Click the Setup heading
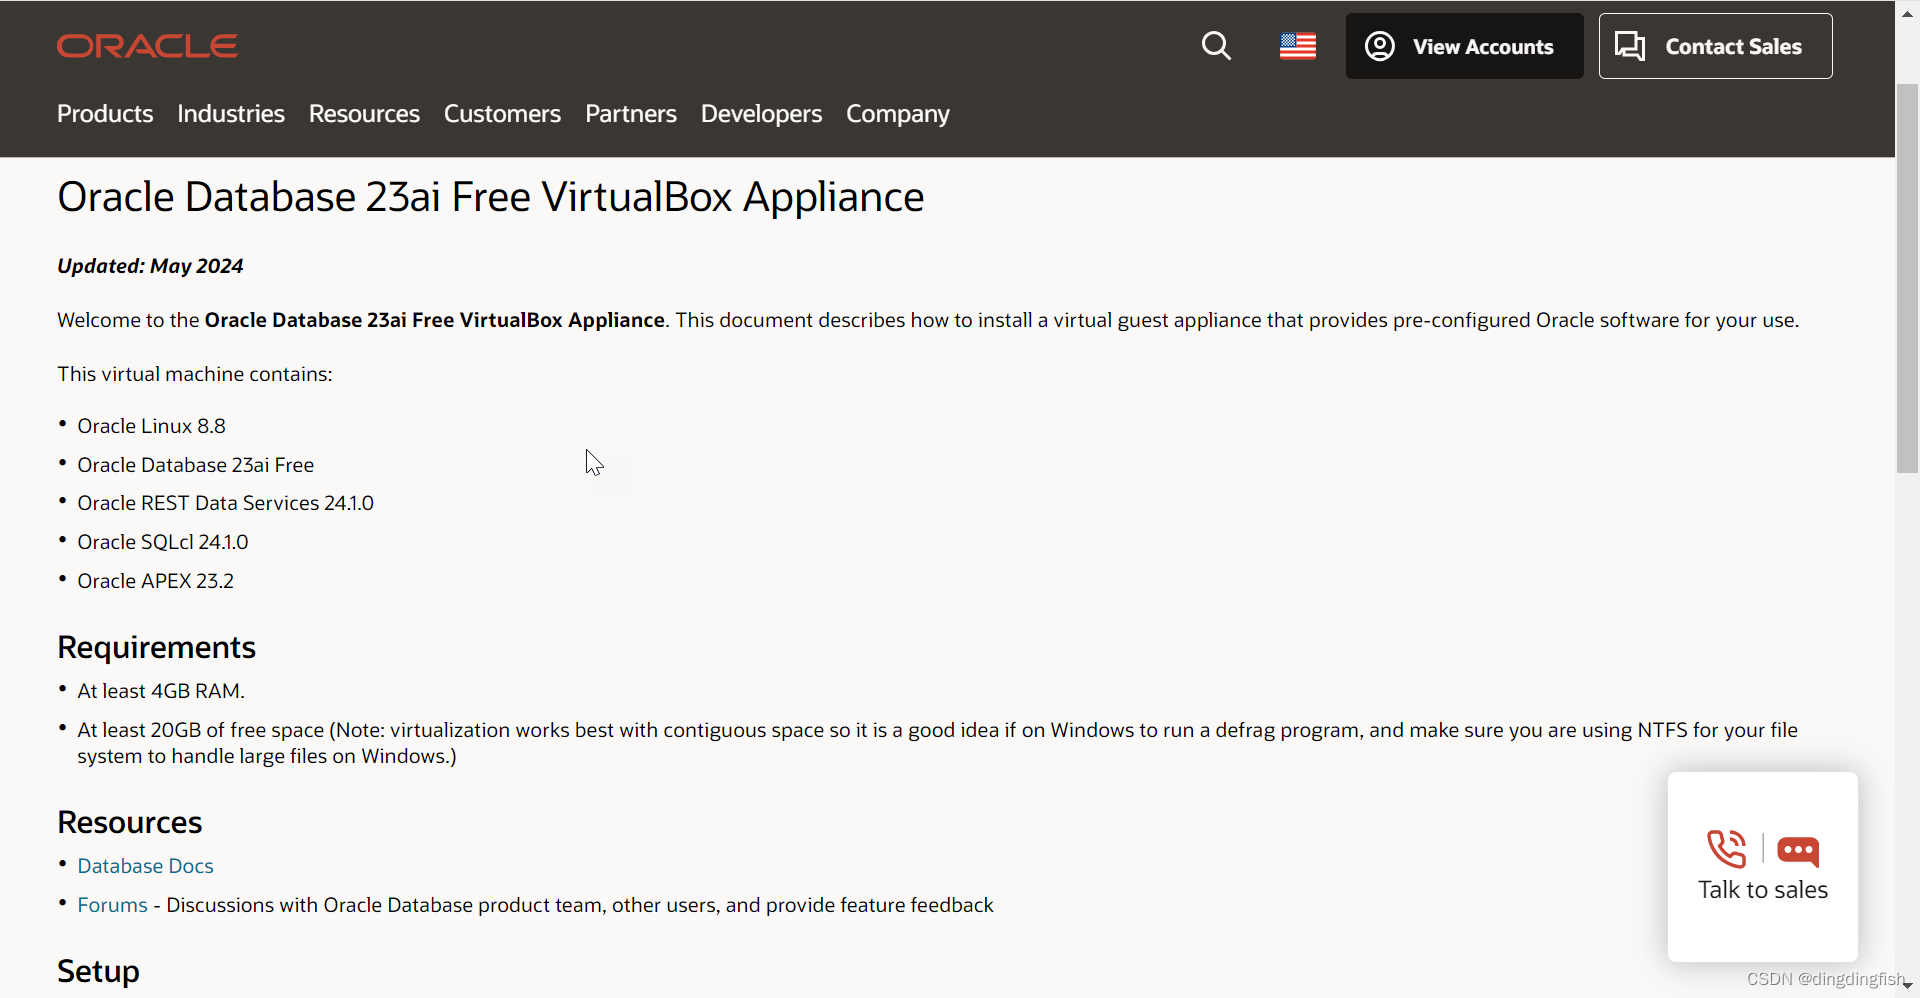The image size is (1920, 998). (98, 971)
